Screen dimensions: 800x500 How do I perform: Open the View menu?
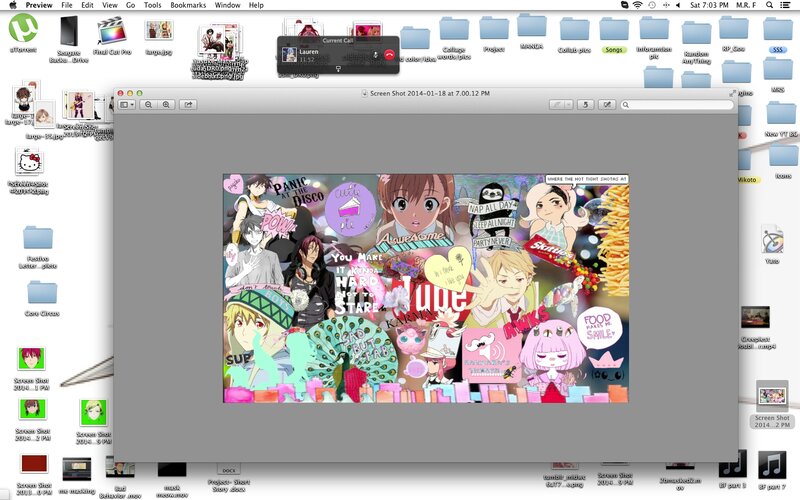pyautogui.click(x=109, y=5)
